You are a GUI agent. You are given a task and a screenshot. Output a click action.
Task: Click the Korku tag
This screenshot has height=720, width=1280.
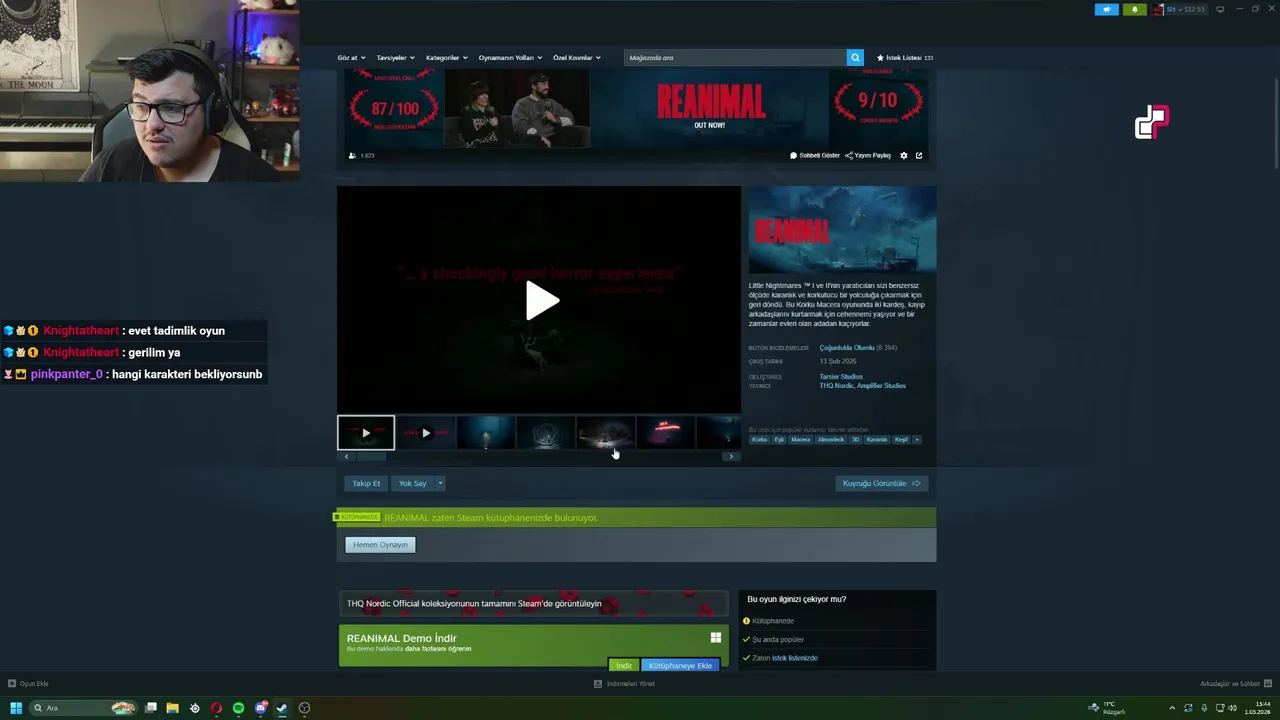tap(760, 440)
